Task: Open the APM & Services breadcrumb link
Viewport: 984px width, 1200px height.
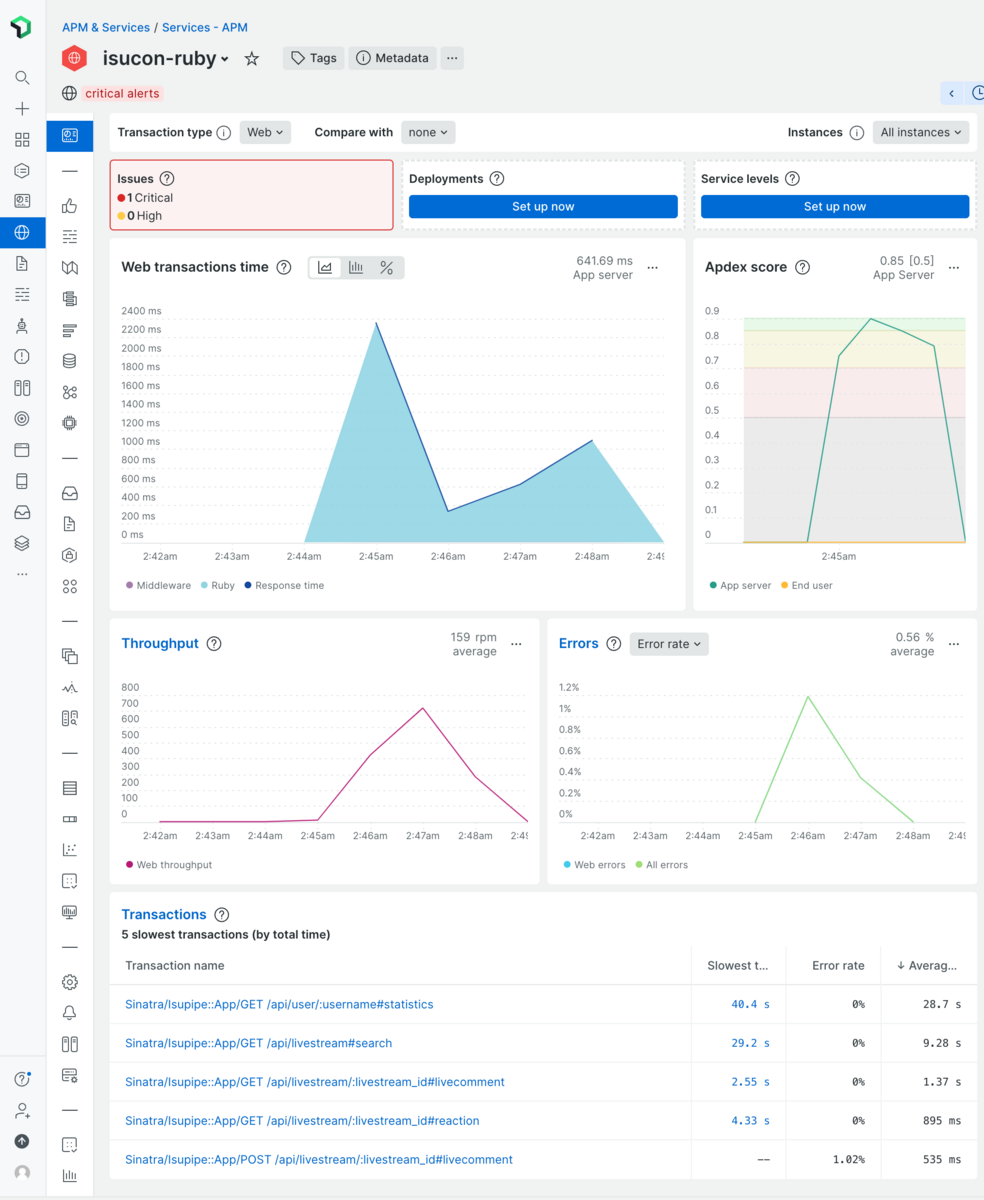Action: (106, 28)
